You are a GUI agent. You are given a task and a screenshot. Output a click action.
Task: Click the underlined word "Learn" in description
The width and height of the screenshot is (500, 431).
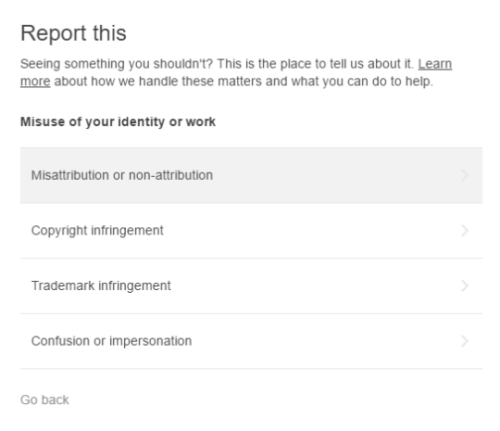pos(435,64)
